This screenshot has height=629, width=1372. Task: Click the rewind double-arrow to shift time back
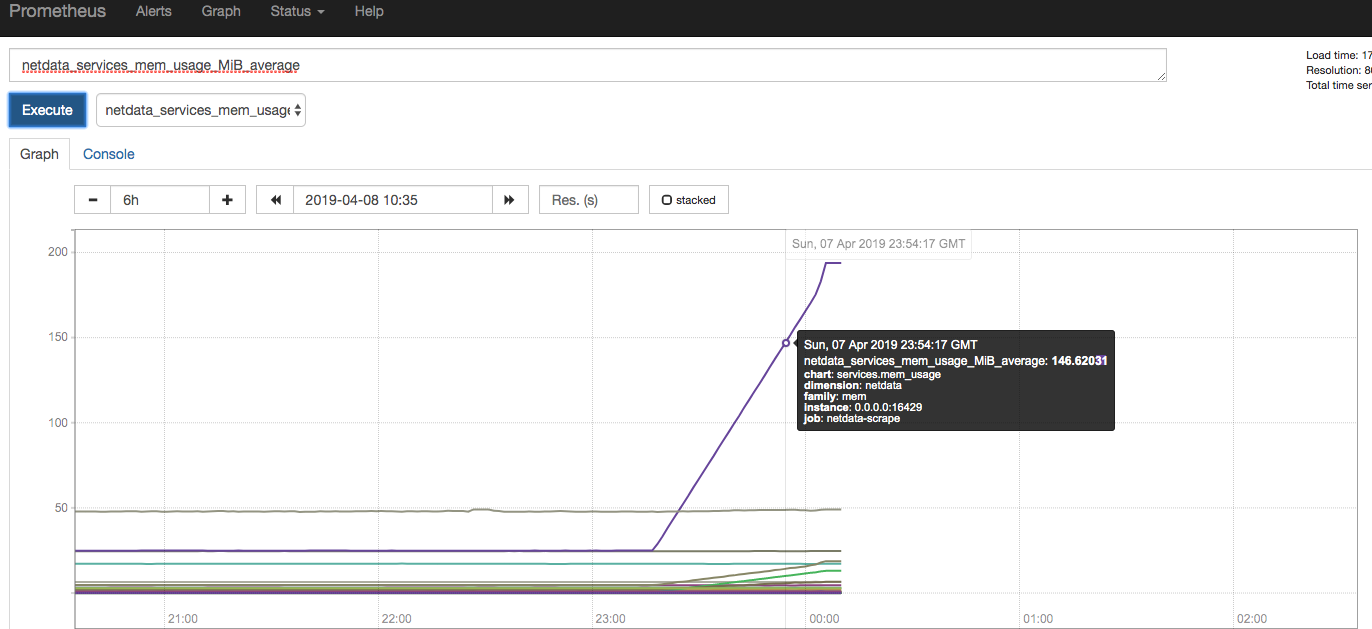[x=274, y=199]
